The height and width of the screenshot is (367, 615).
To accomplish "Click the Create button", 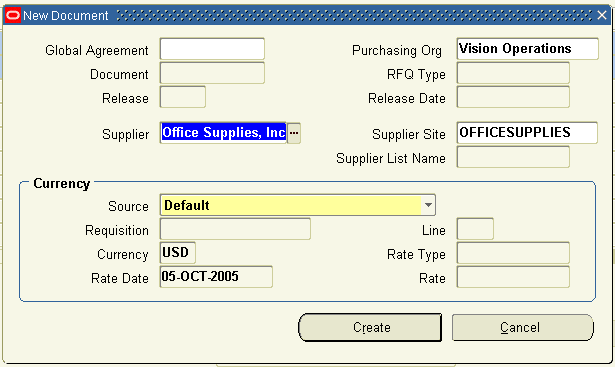I will [370, 327].
